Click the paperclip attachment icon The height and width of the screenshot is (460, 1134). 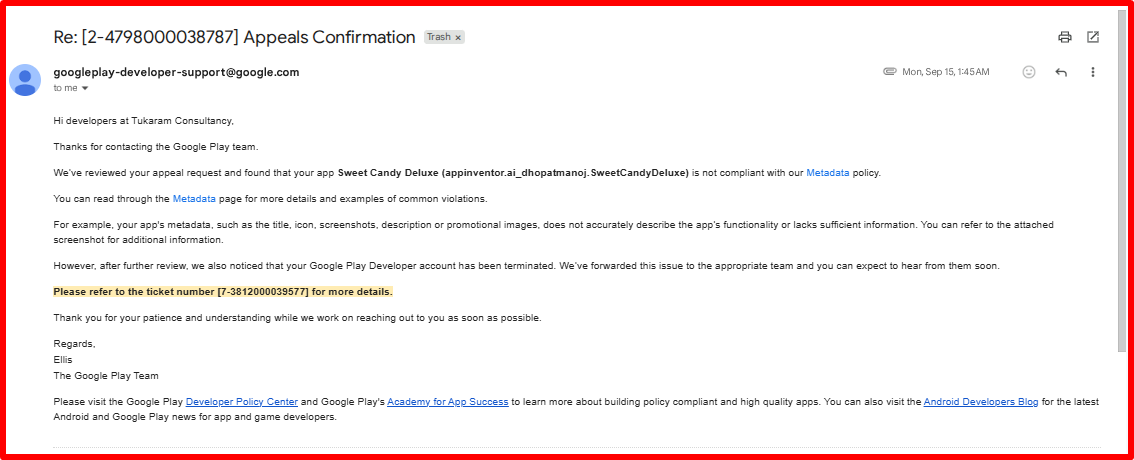point(889,72)
